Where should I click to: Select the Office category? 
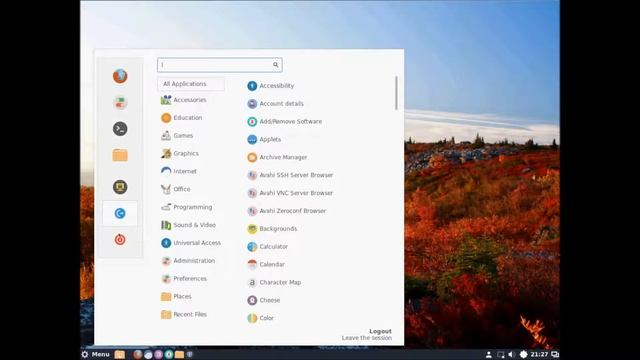(x=176, y=189)
